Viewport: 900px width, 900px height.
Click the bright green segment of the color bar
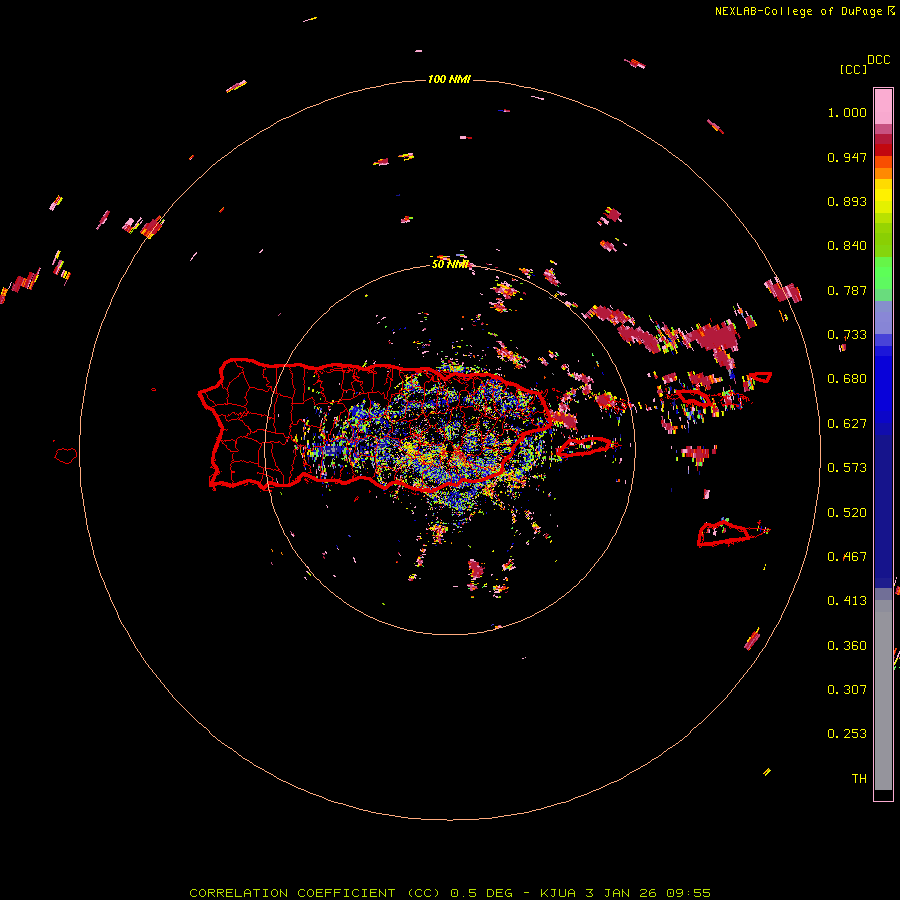883,273
